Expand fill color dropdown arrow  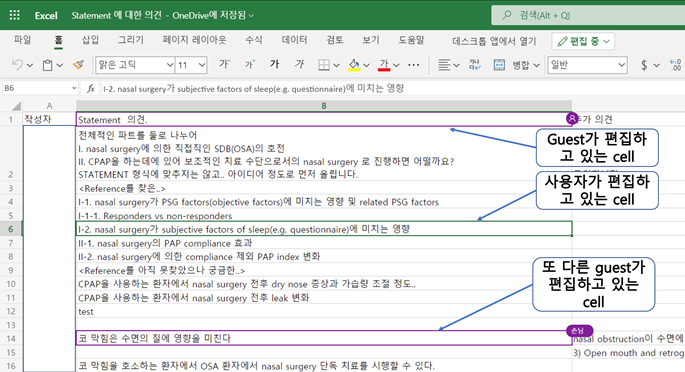click(367, 65)
